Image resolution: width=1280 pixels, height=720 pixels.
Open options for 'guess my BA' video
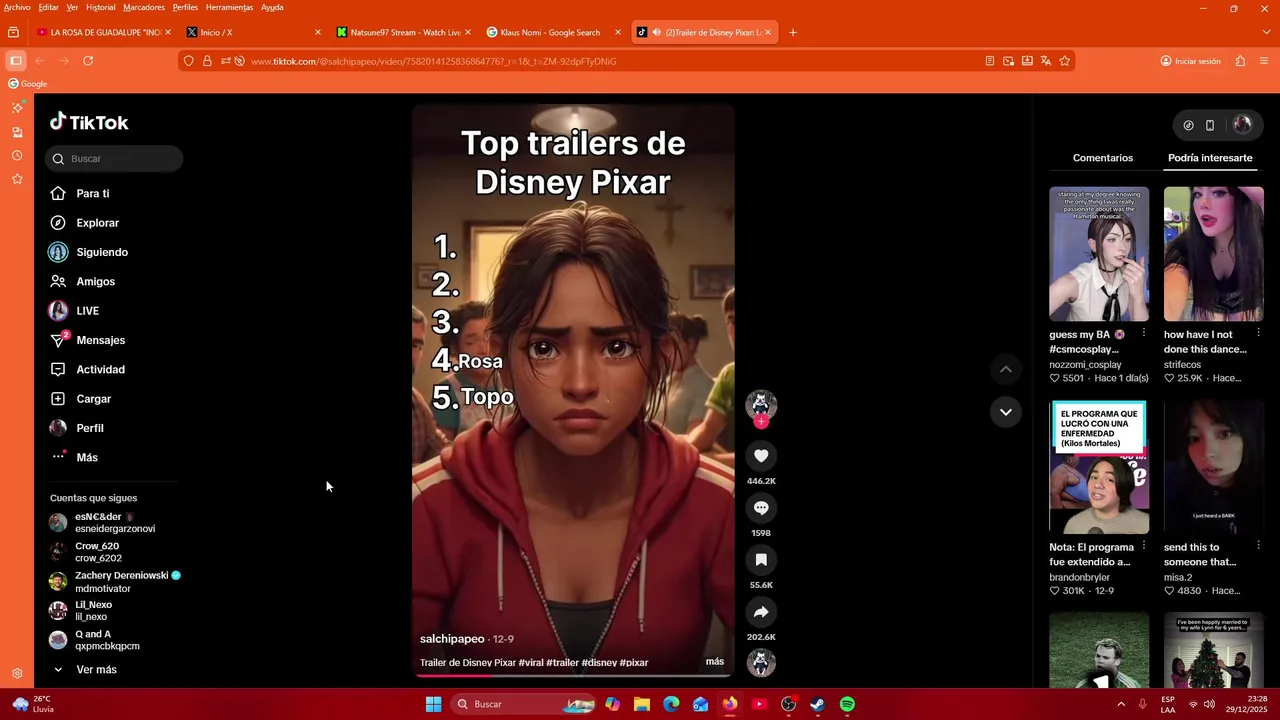(1144, 333)
